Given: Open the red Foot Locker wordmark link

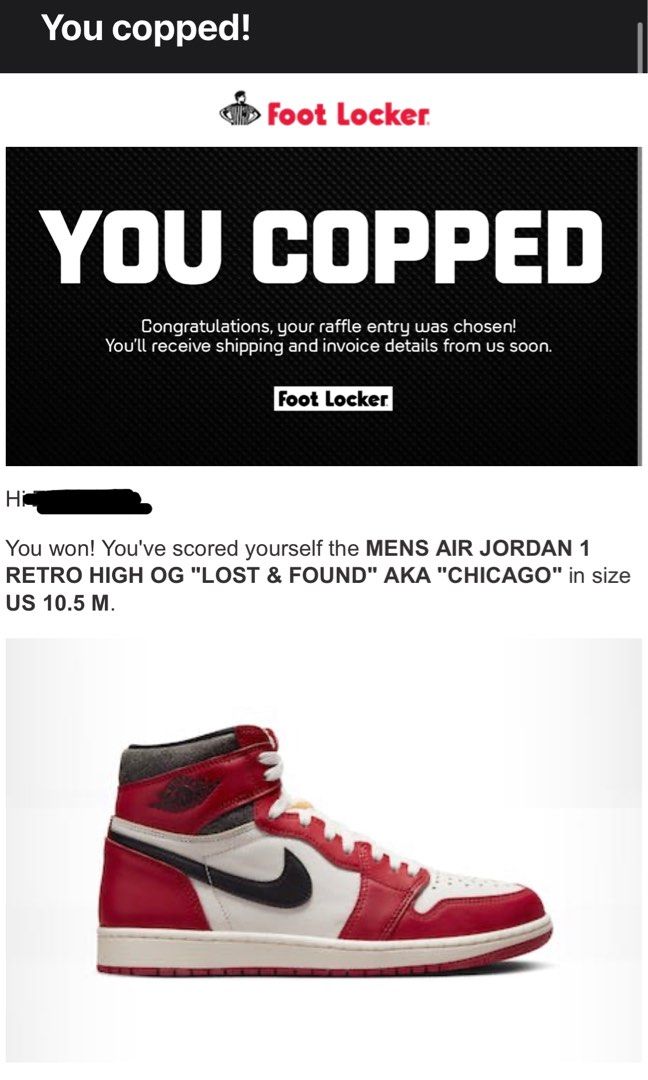Looking at the screenshot, I should pyautogui.click(x=348, y=114).
